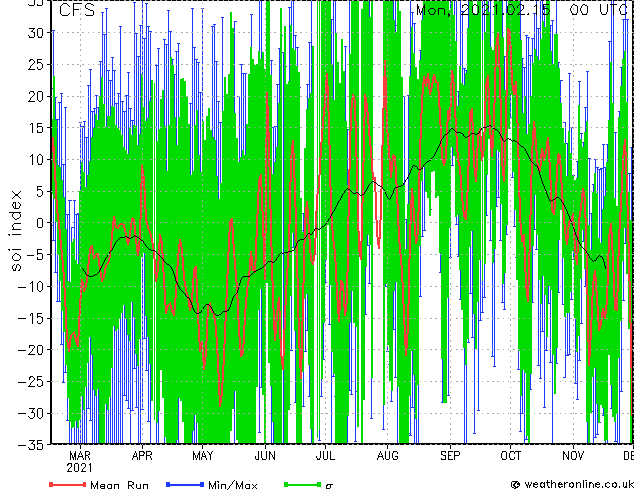The width and height of the screenshot is (634, 490).
Task: Click the 0 value on y-axis
Action: pyautogui.click(x=40, y=223)
